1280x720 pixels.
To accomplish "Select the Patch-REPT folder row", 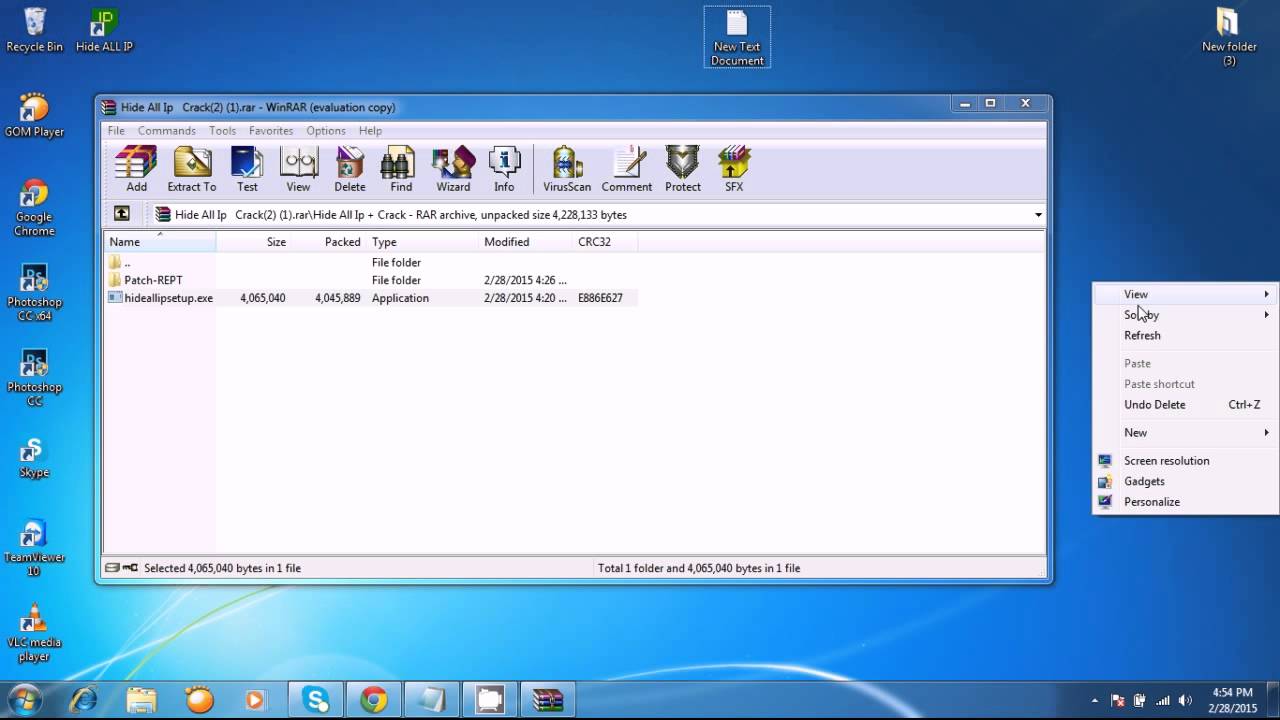I will pyautogui.click(x=371, y=280).
